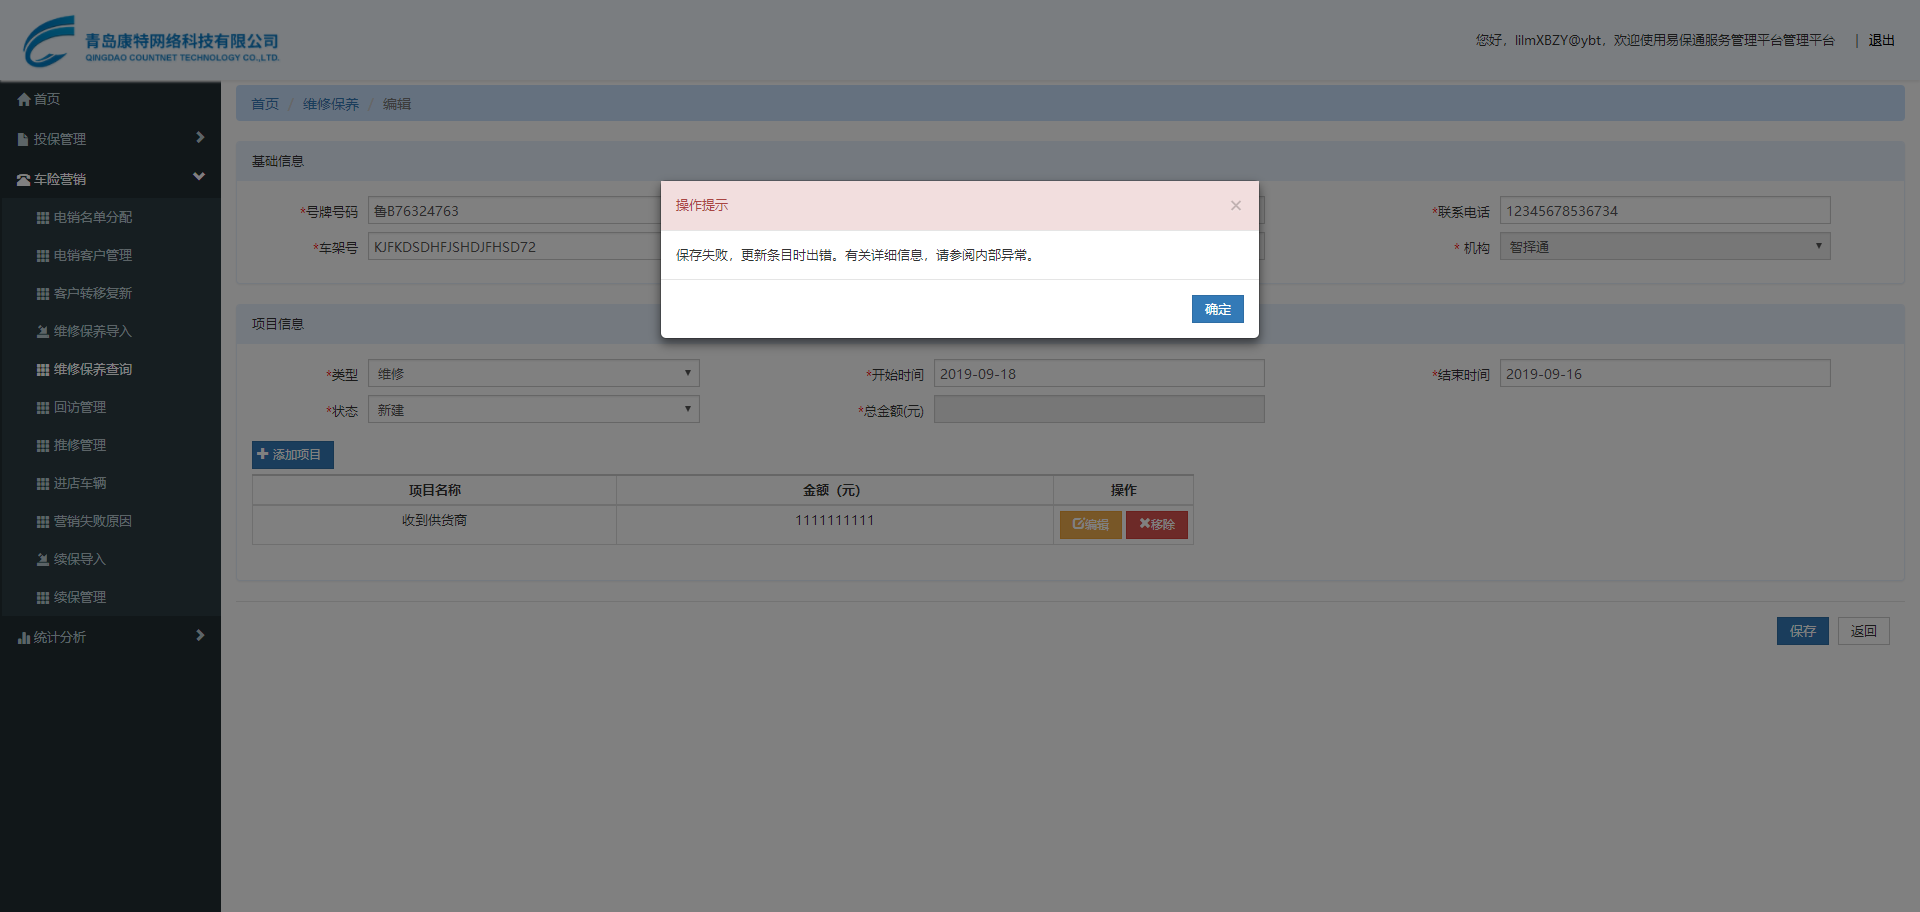Click the 编辑 breadcrumb text
Image resolution: width=1920 pixels, height=912 pixels.
coord(397,104)
